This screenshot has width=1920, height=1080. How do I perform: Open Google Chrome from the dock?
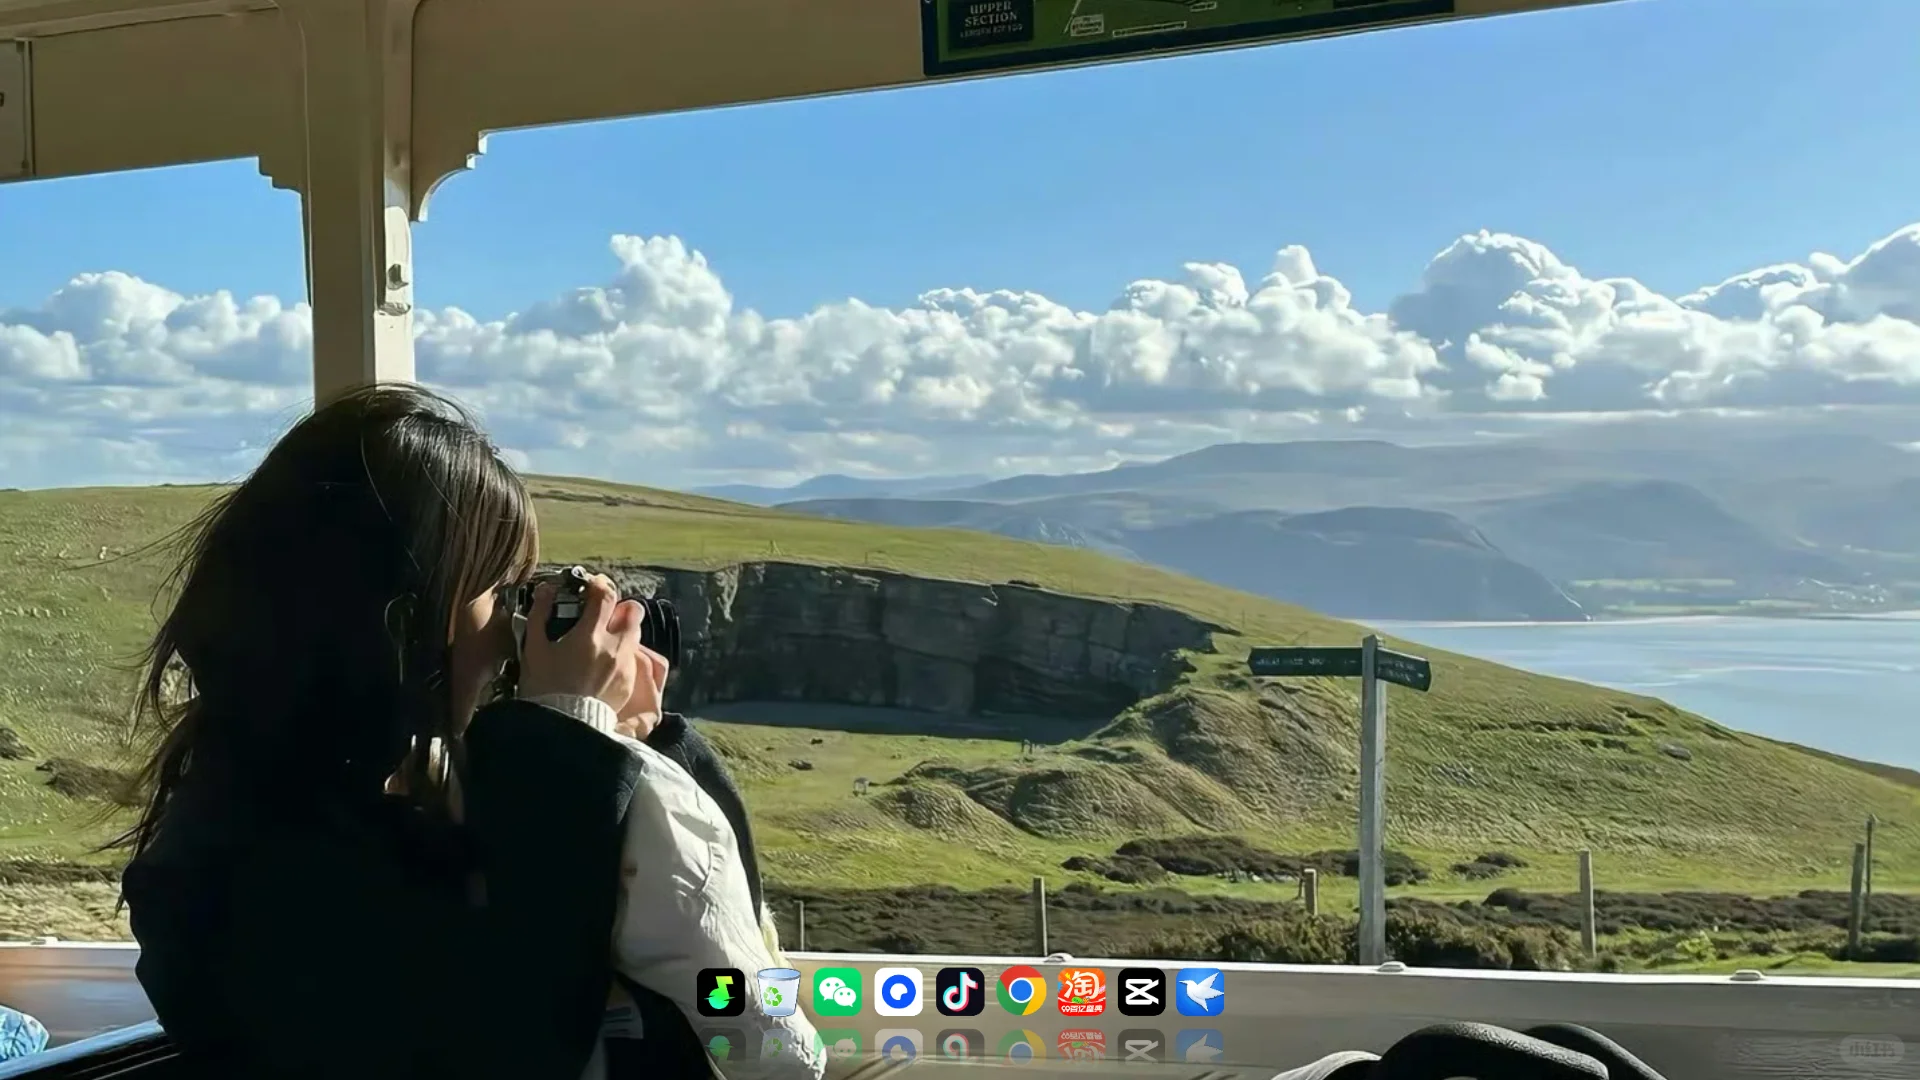[x=1021, y=992]
